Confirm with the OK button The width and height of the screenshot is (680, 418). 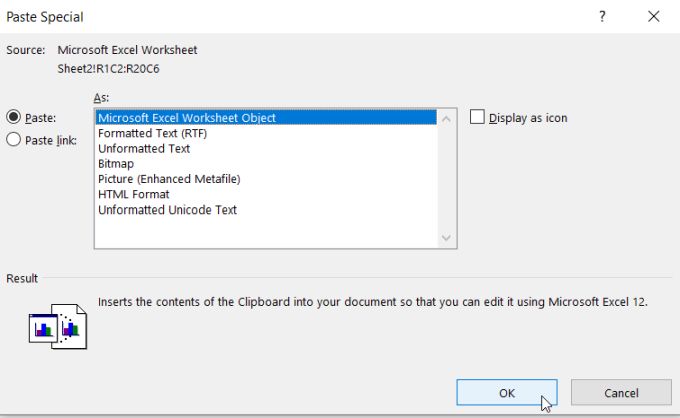pyautogui.click(x=506, y=393)
